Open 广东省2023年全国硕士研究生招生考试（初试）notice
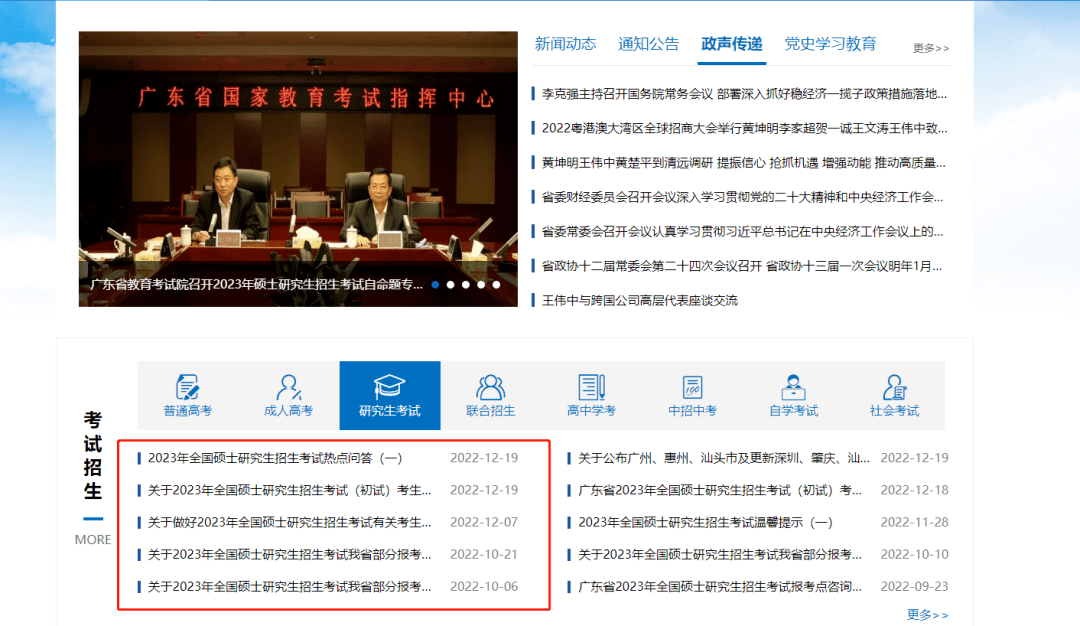The image size is (1080, 626). (x=720, y=490)
